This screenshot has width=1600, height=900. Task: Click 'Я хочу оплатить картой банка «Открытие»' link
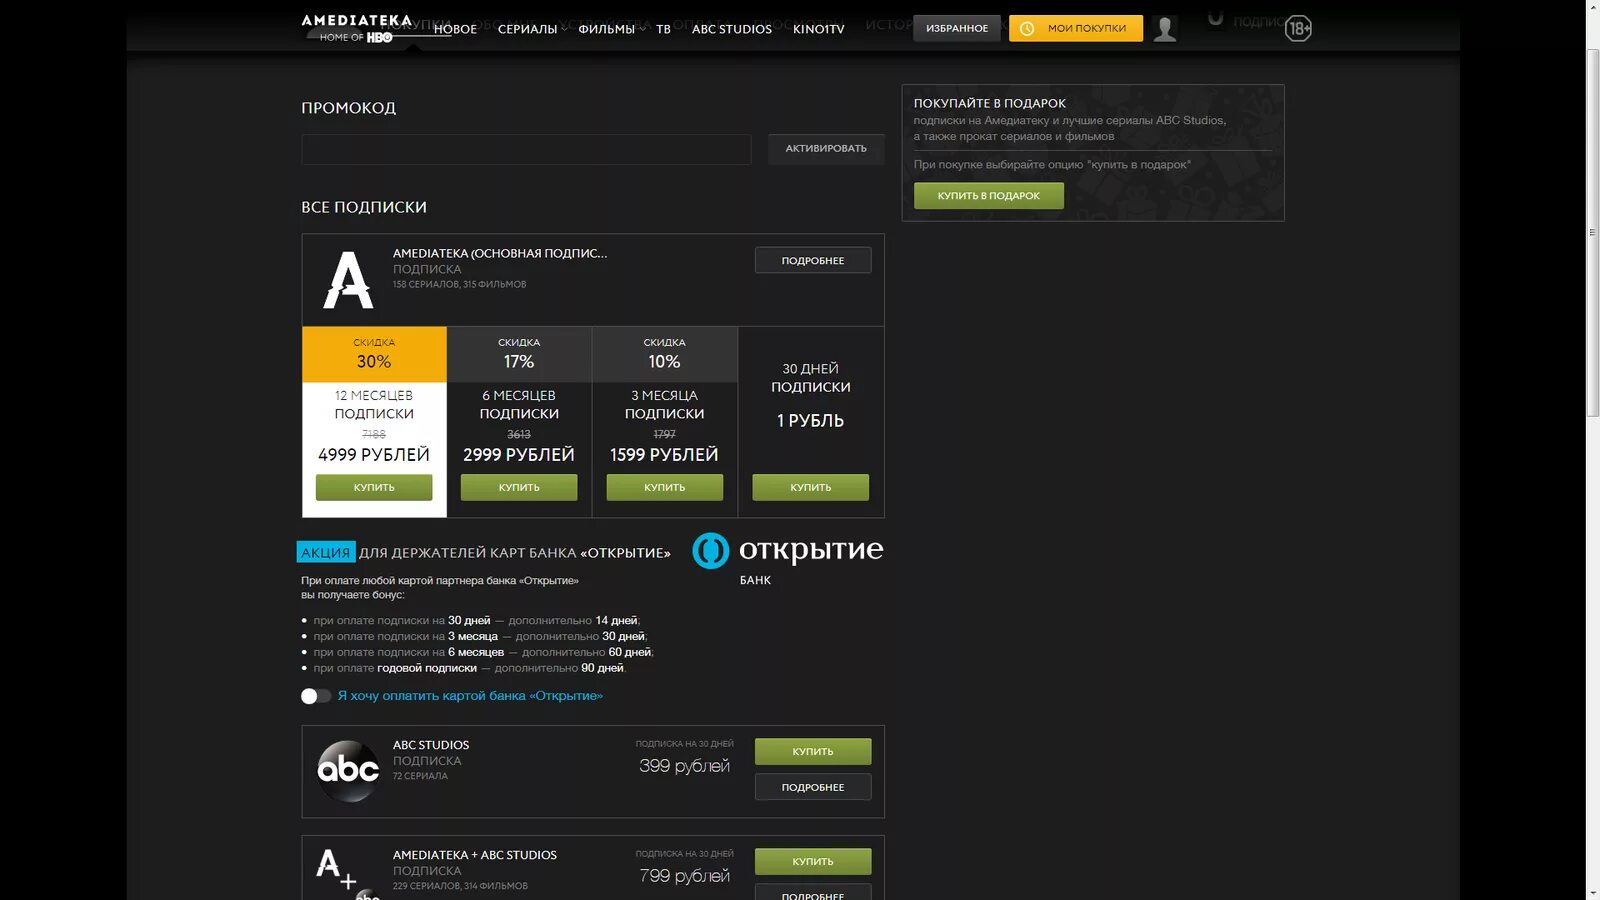pyautogui.click(x=470, y=696)
